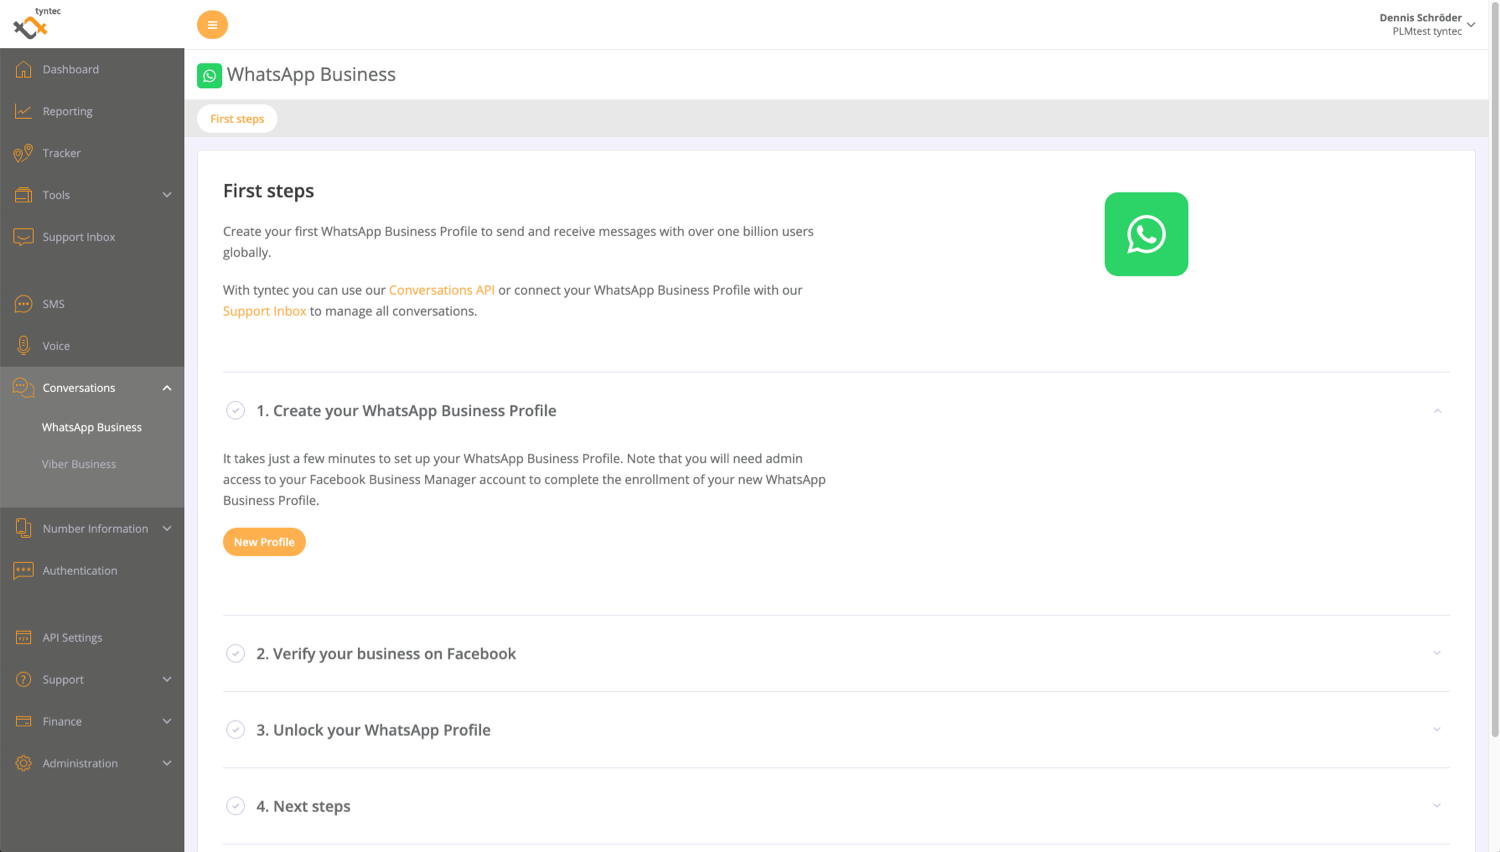The width and height of the screenshot is (1500, 852).
Task: Click the Administration gear icon
Action: [x=23, y=763]
